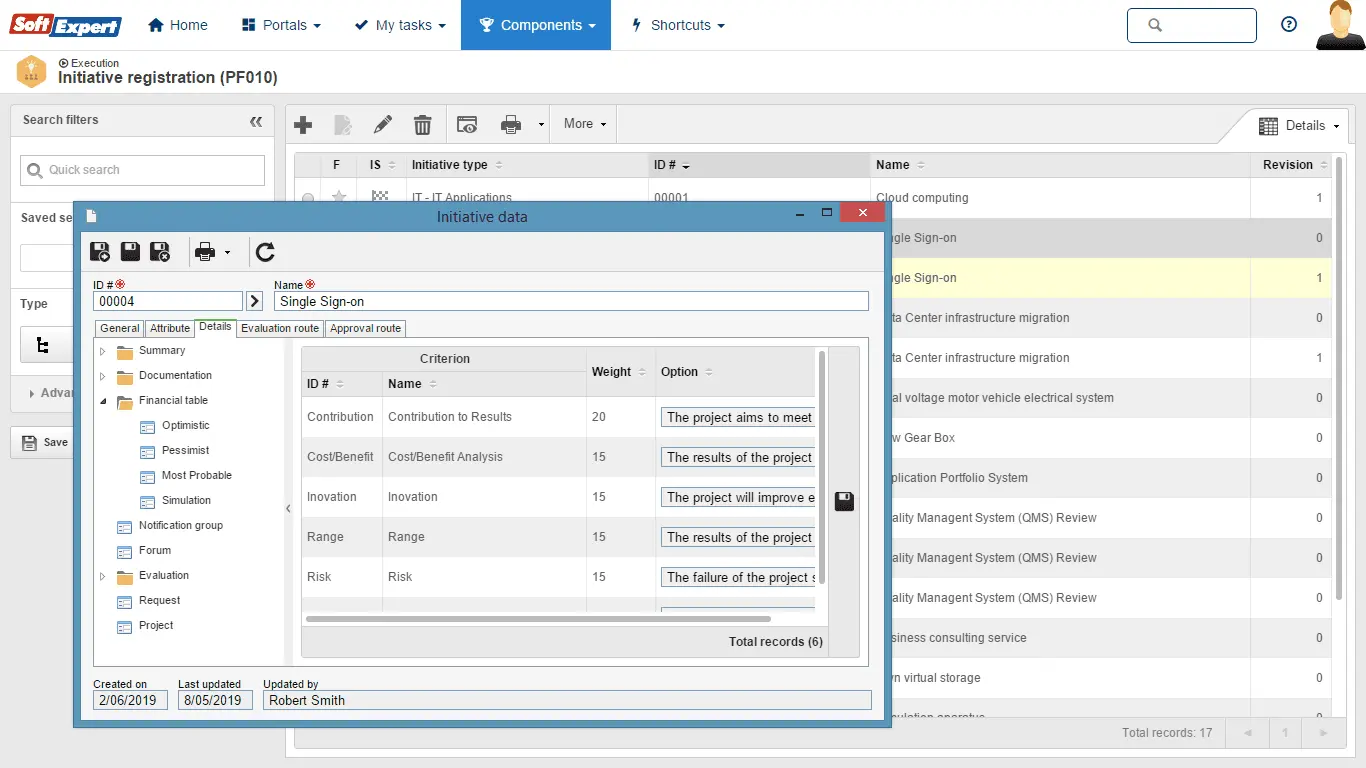Click the save disk icon beside criteria table
Image resolution: width=1366 pixels, height=768 pixels.
[844, 501]
